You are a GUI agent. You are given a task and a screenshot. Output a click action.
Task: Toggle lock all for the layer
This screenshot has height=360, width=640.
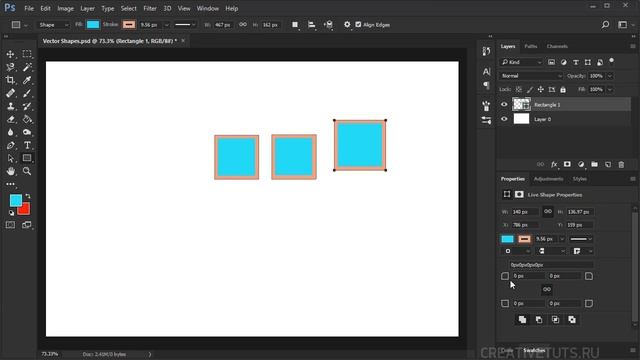click(563, 89)
